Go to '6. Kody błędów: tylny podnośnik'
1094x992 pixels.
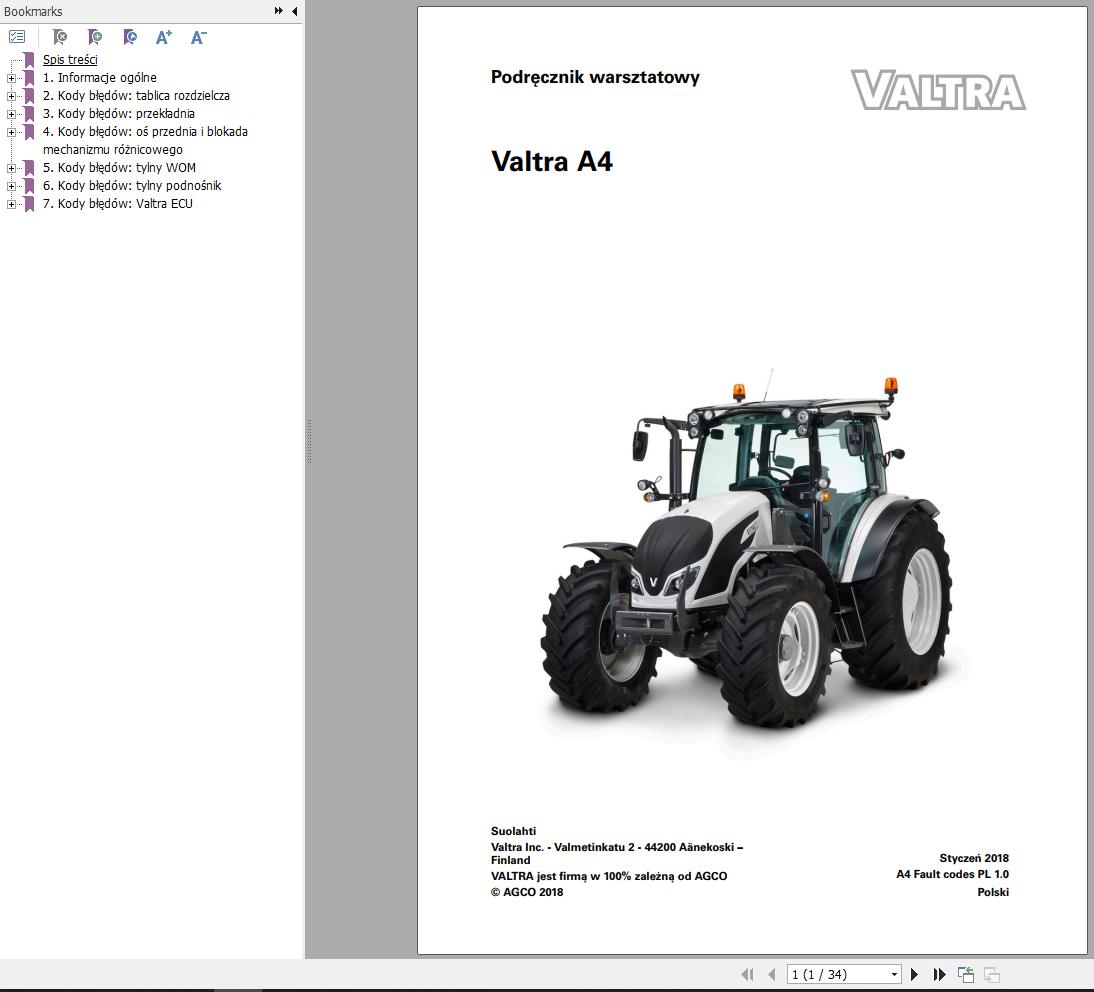point(132,185)
